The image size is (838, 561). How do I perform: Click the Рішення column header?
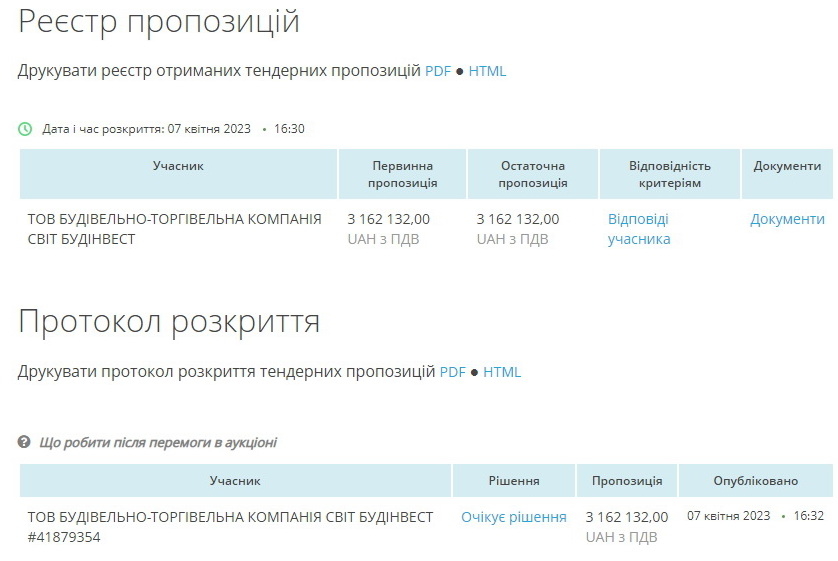tap(513, 481)
